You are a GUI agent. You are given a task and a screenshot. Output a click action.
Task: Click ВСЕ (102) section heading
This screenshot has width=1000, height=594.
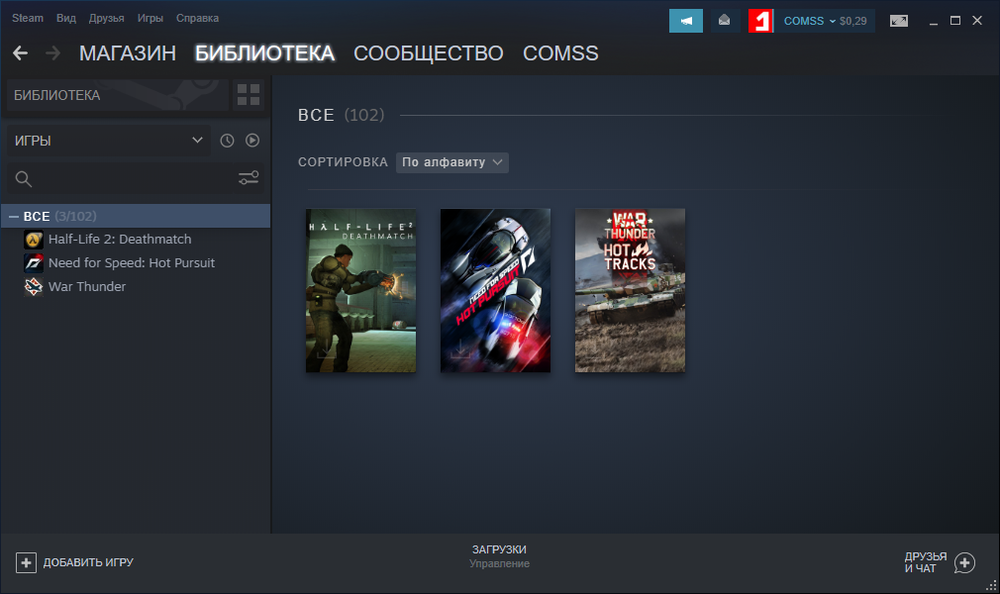341,115
